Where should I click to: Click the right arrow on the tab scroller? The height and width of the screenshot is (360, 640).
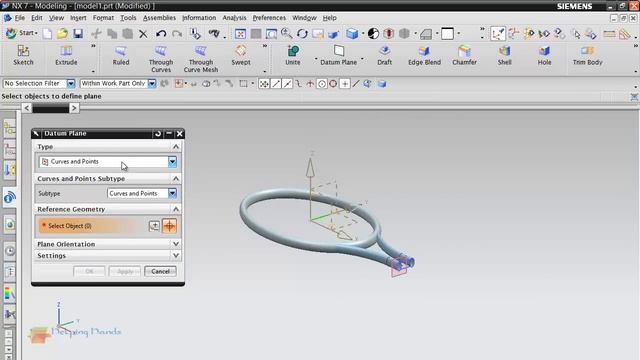pos(74,108)
